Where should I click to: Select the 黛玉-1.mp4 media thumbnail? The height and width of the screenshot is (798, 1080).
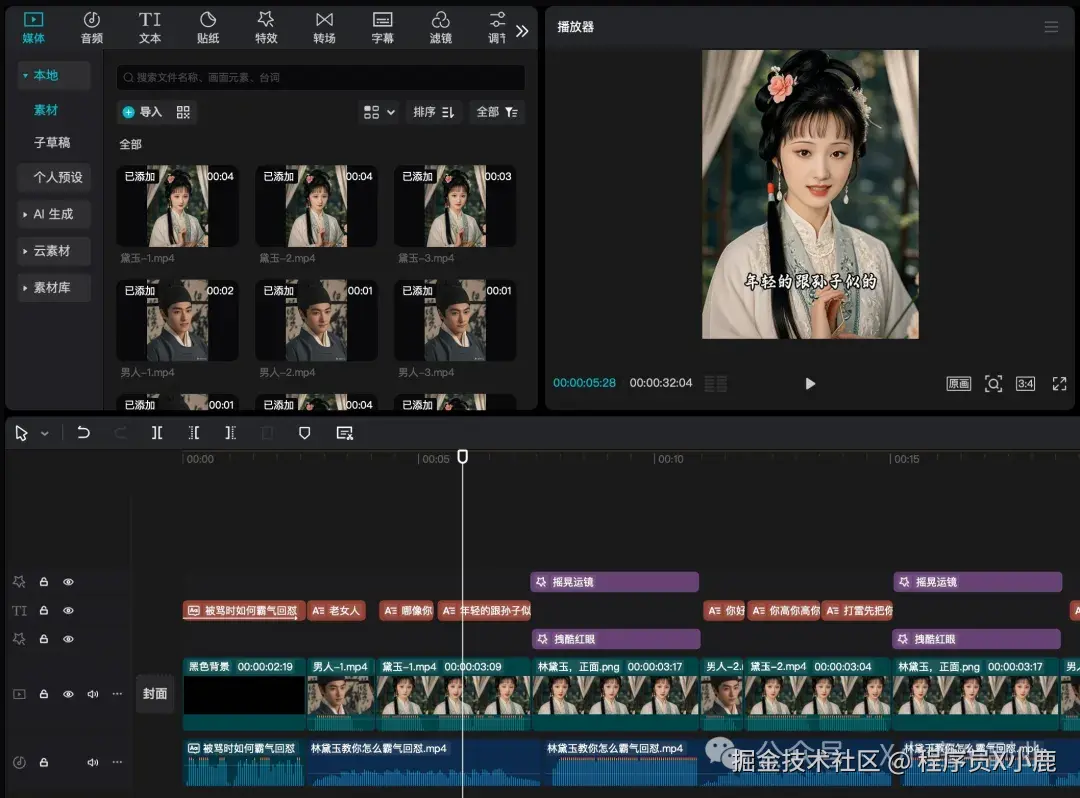tap(177, 206)
